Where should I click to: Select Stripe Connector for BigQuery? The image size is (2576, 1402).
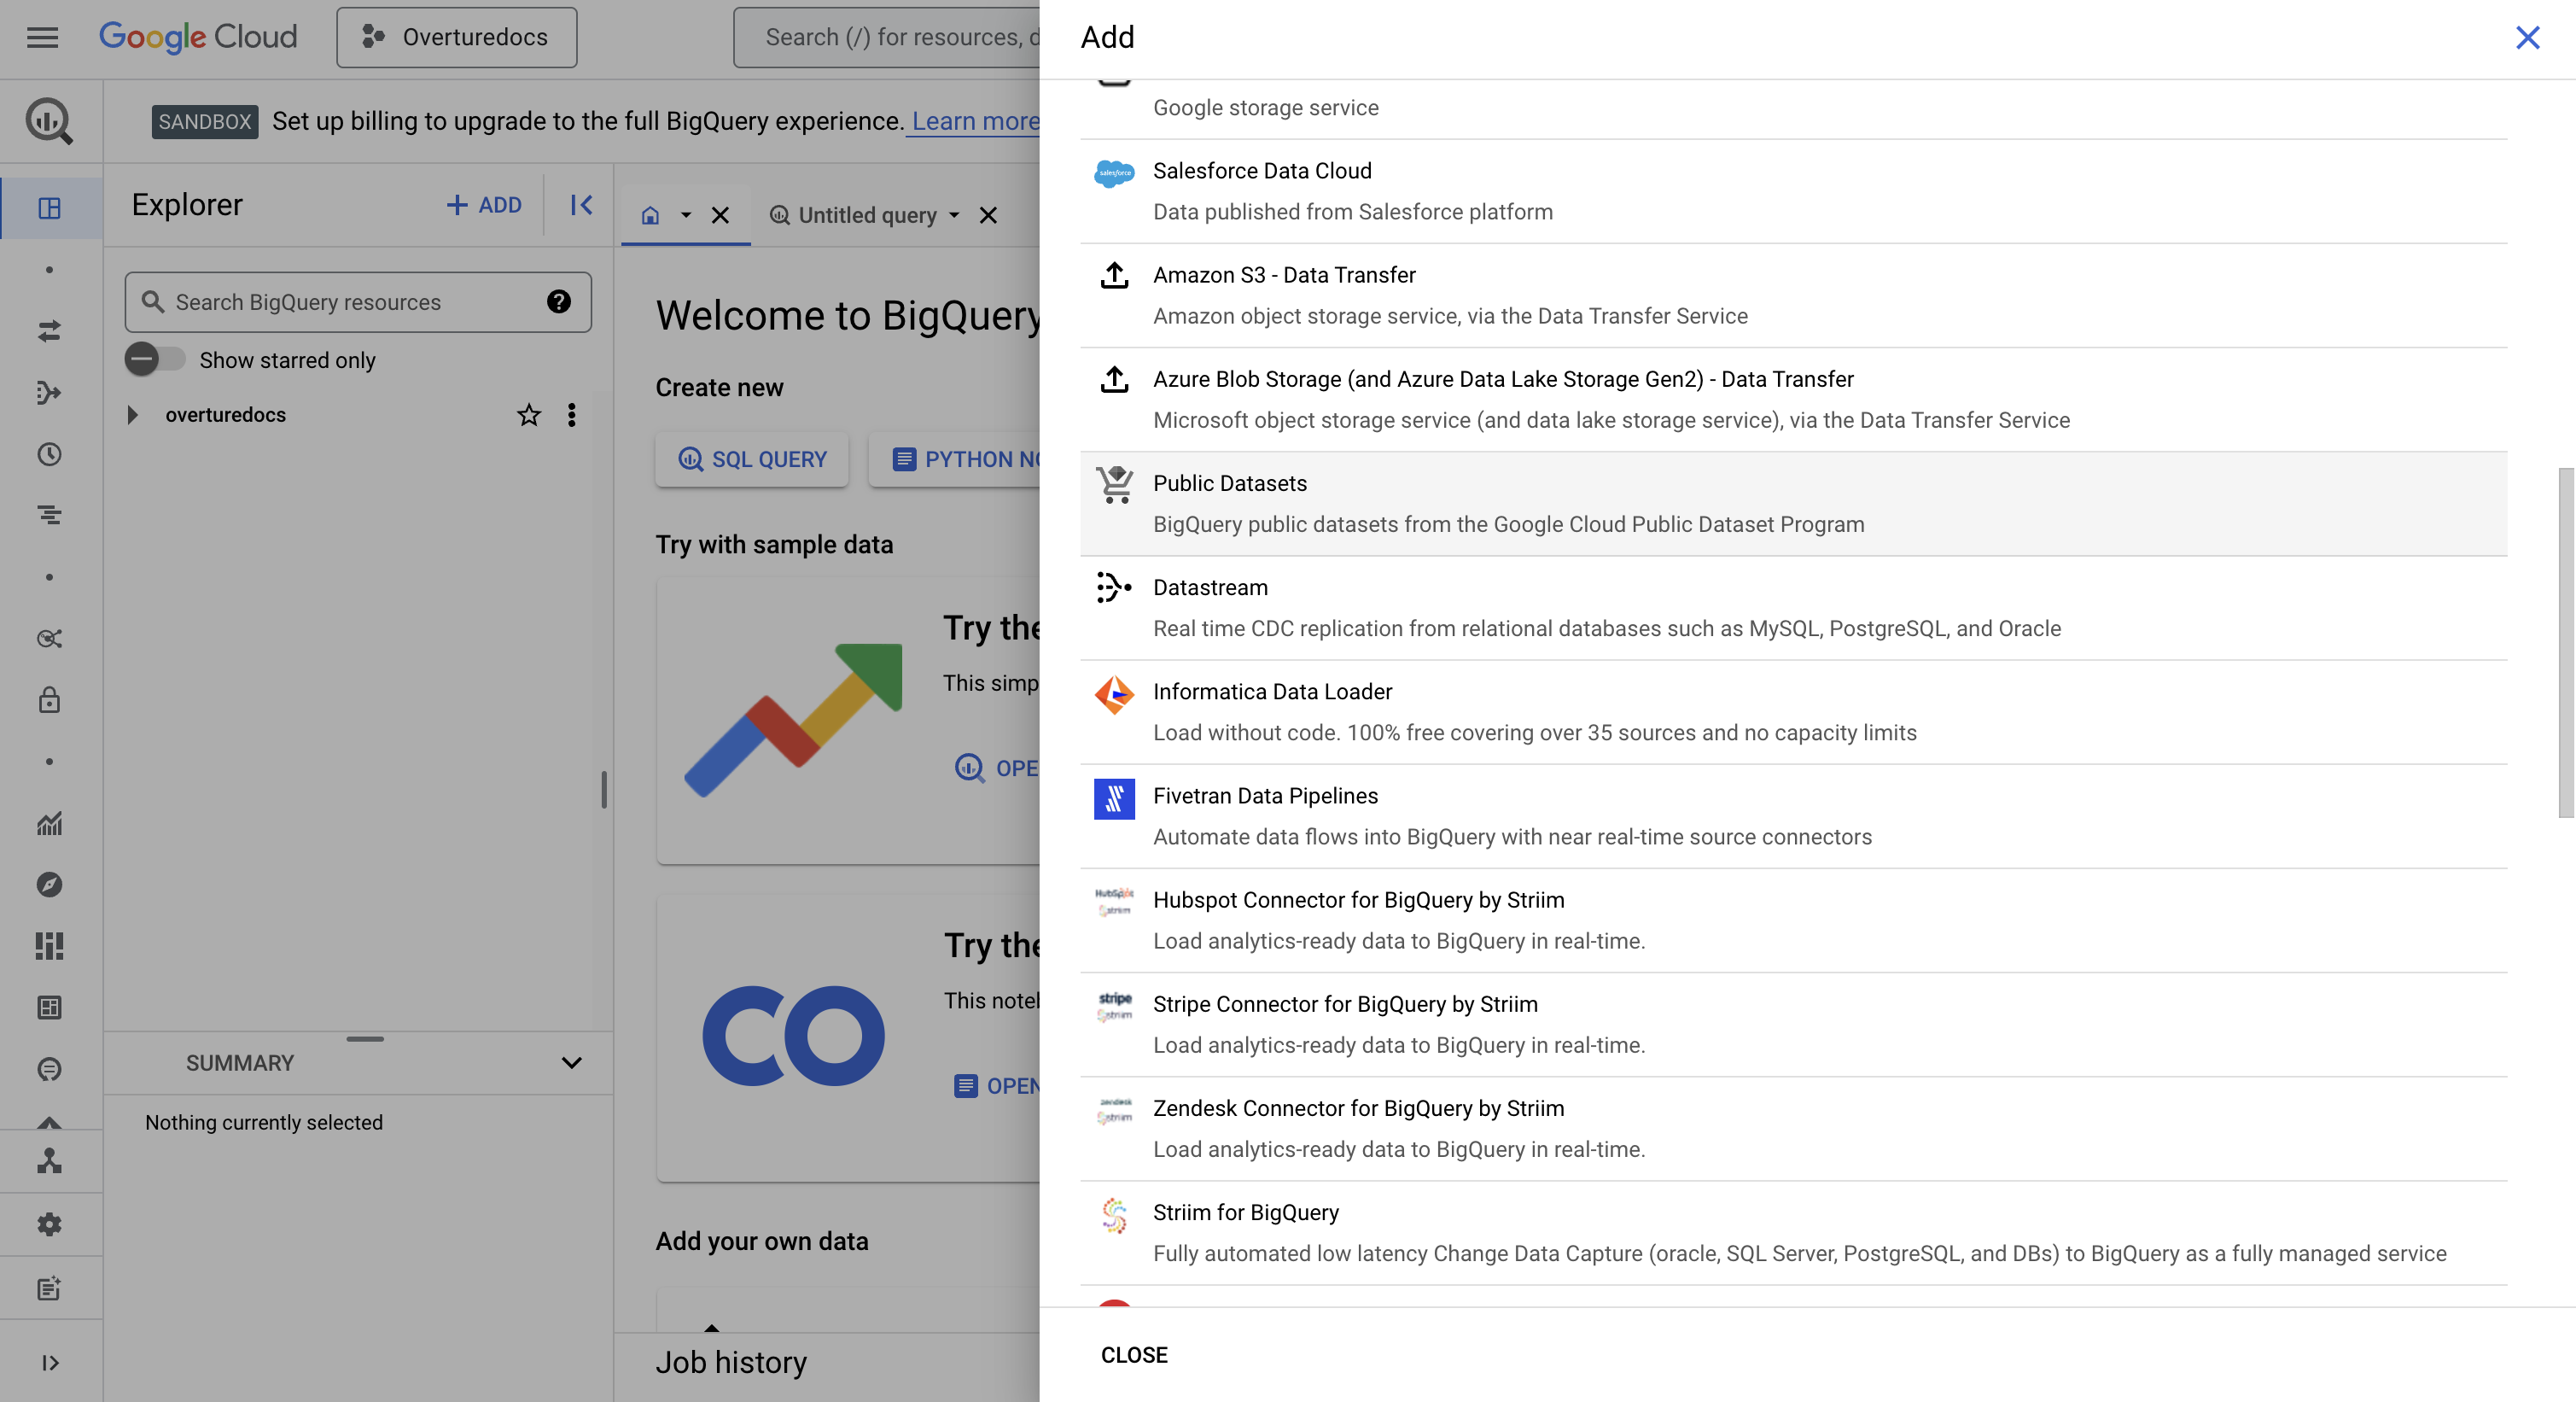pos(1793,1024)
